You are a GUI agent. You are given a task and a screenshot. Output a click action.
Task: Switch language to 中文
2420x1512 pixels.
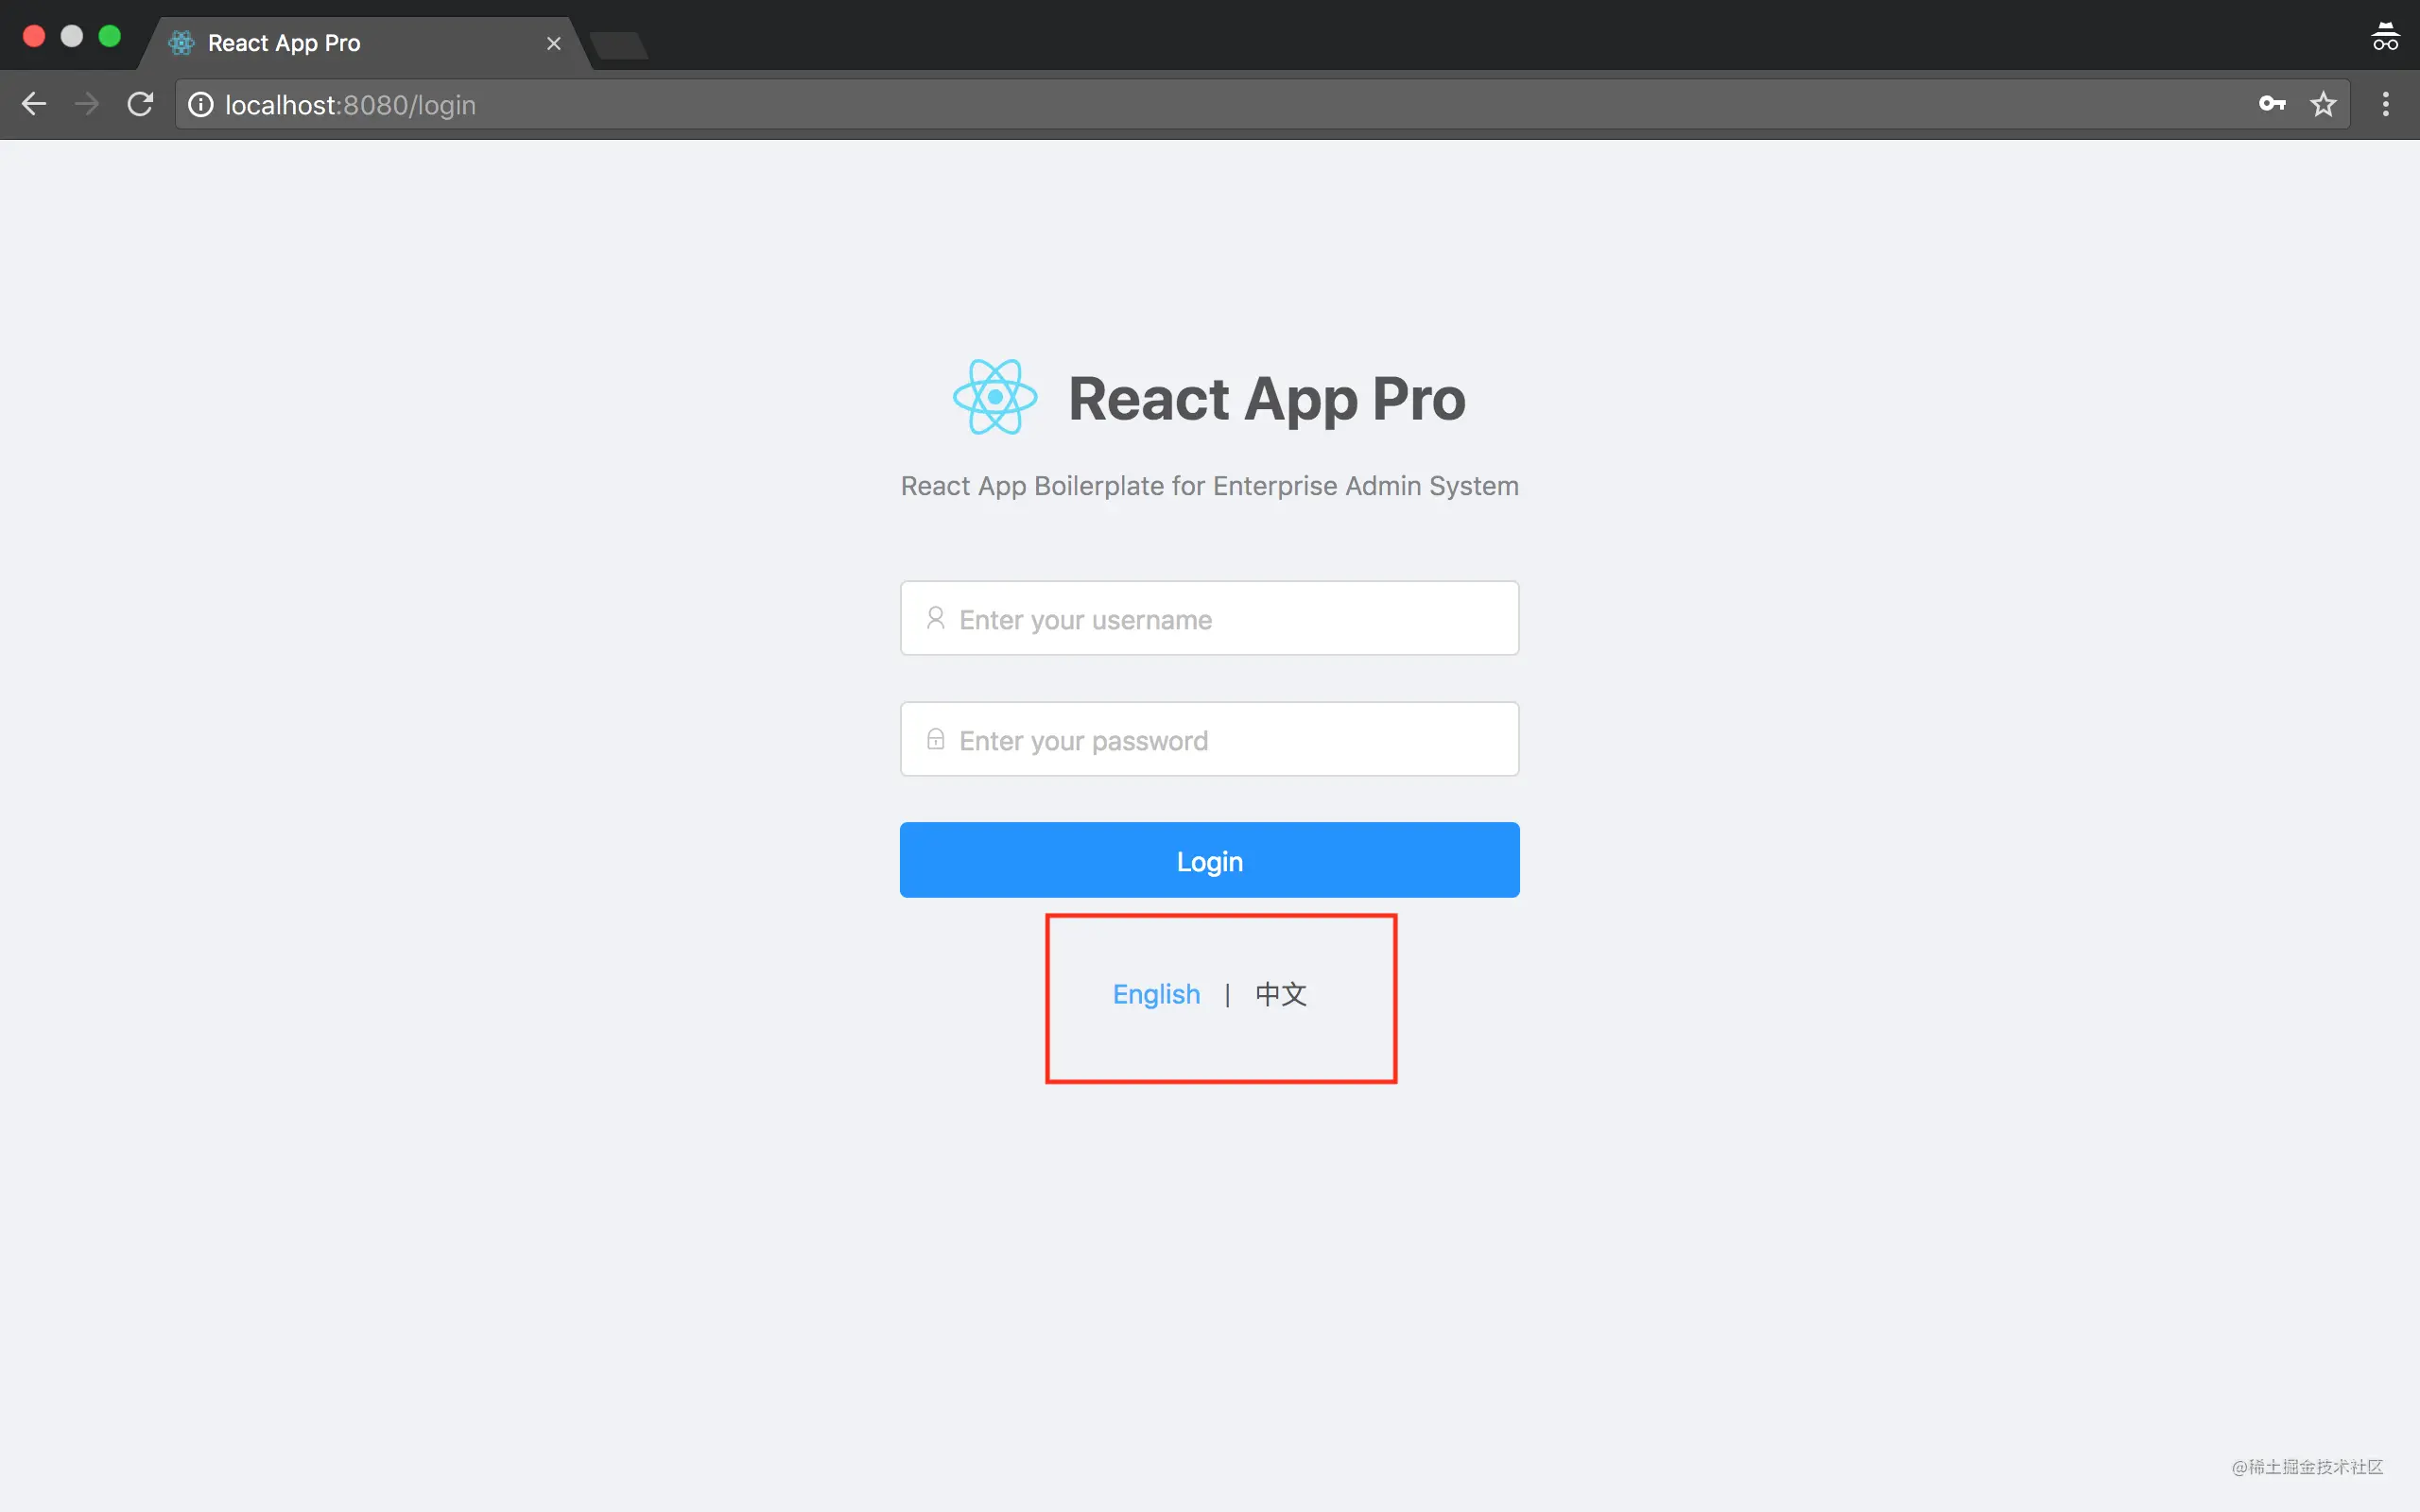pyautogui.click(x=1280, y=994)
